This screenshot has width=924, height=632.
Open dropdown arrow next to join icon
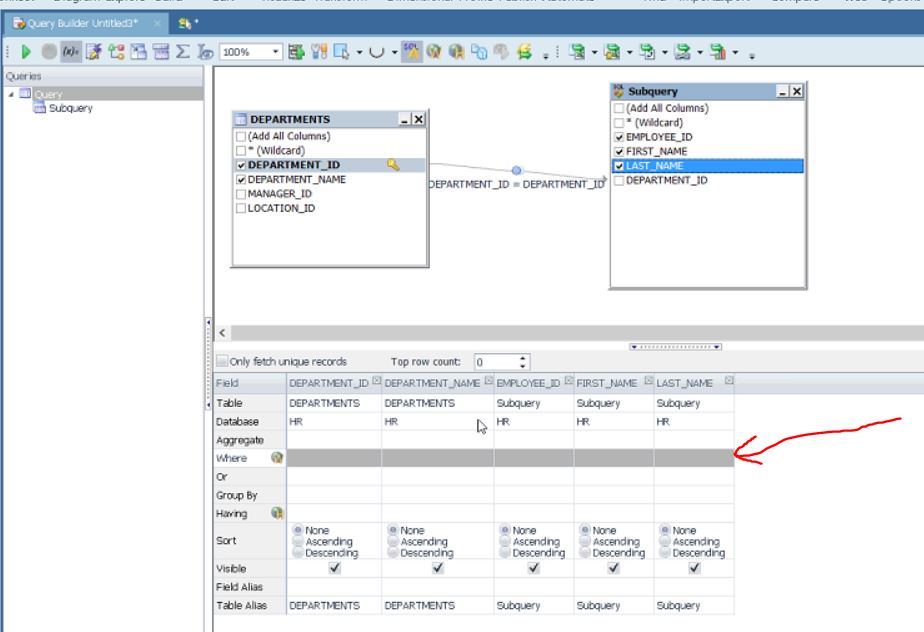pyautogui.click(x=394, y=52)
